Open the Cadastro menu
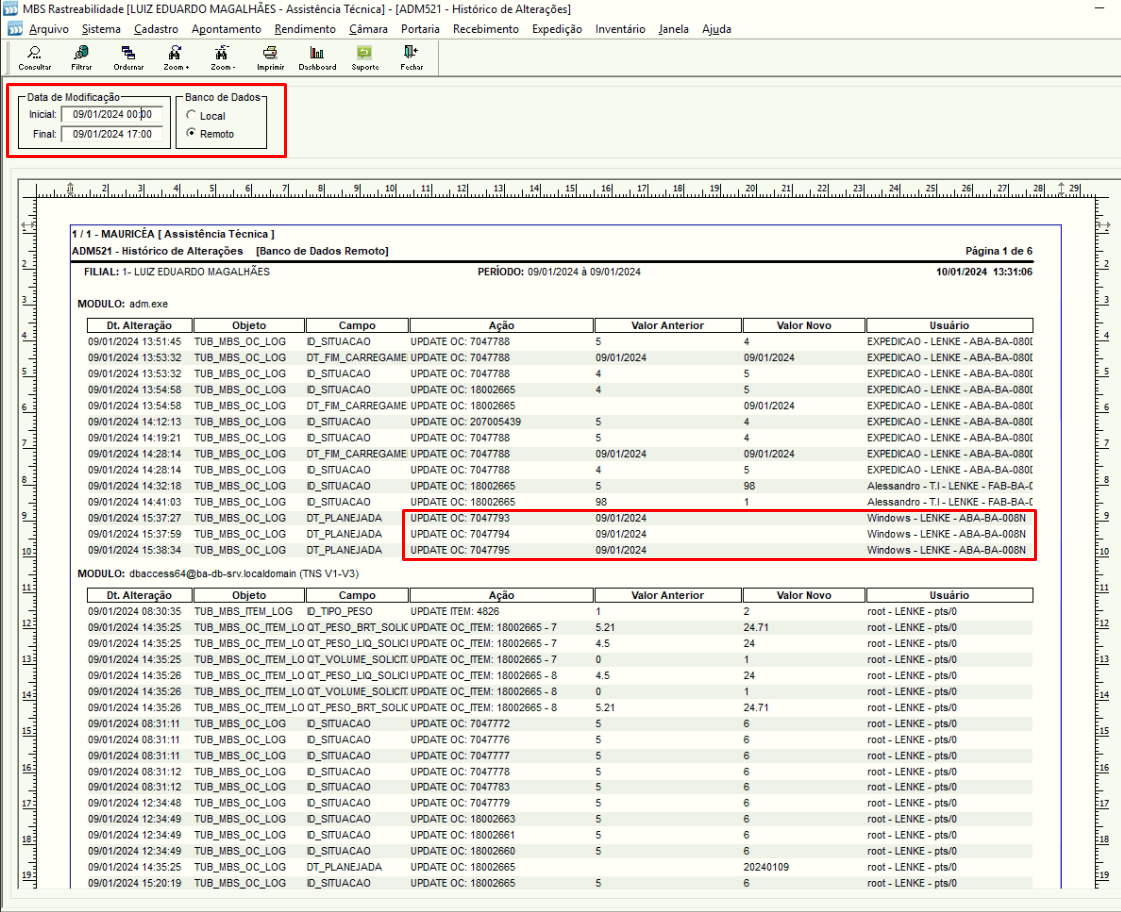 coord(156,29)
